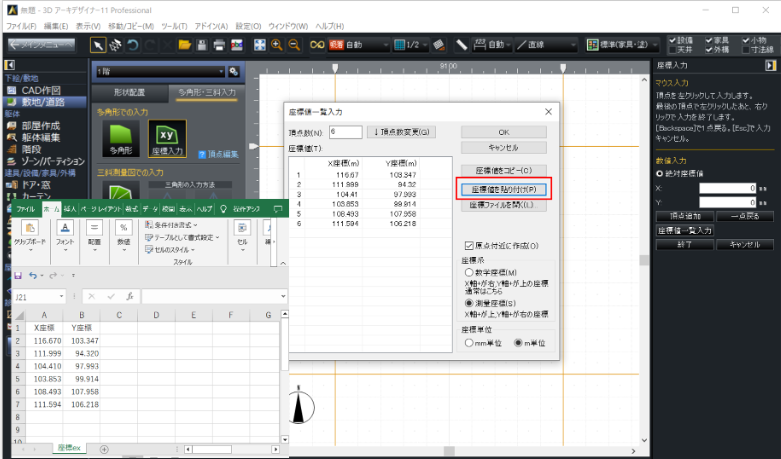
Task: Click the save icon in Excel quick access
Action: 19,275
